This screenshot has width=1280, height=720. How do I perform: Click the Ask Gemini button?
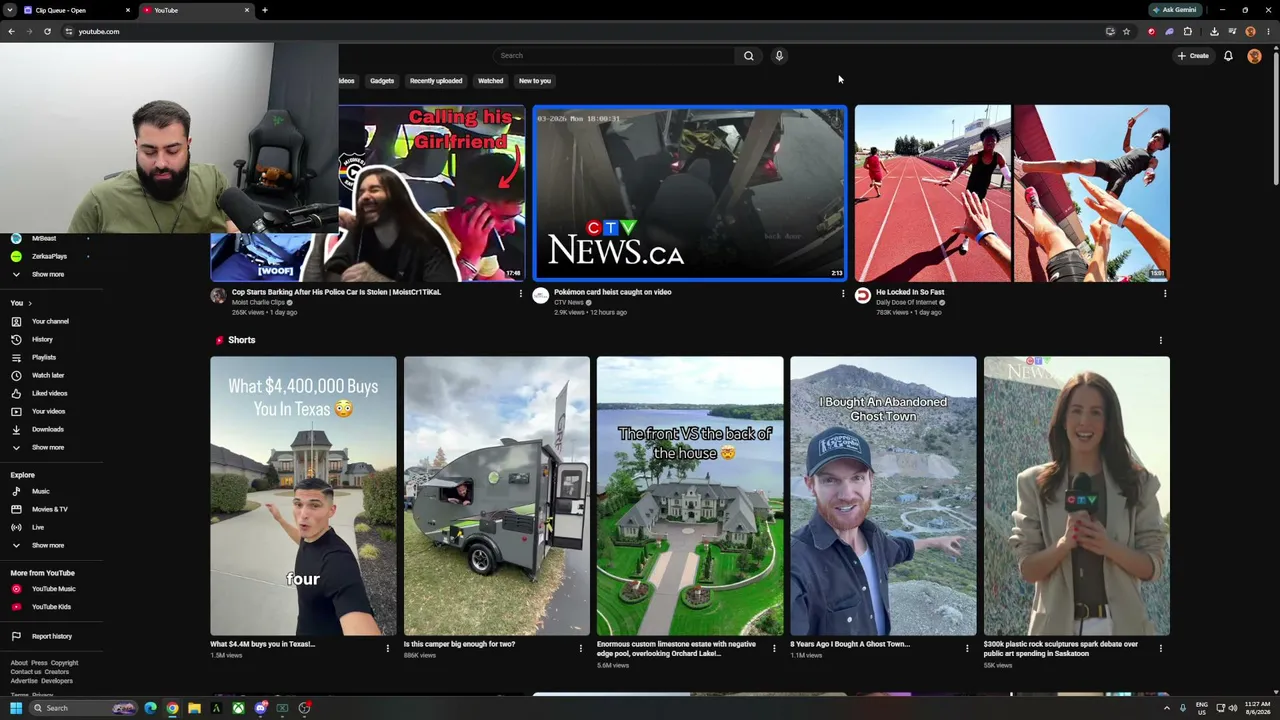1174,10
